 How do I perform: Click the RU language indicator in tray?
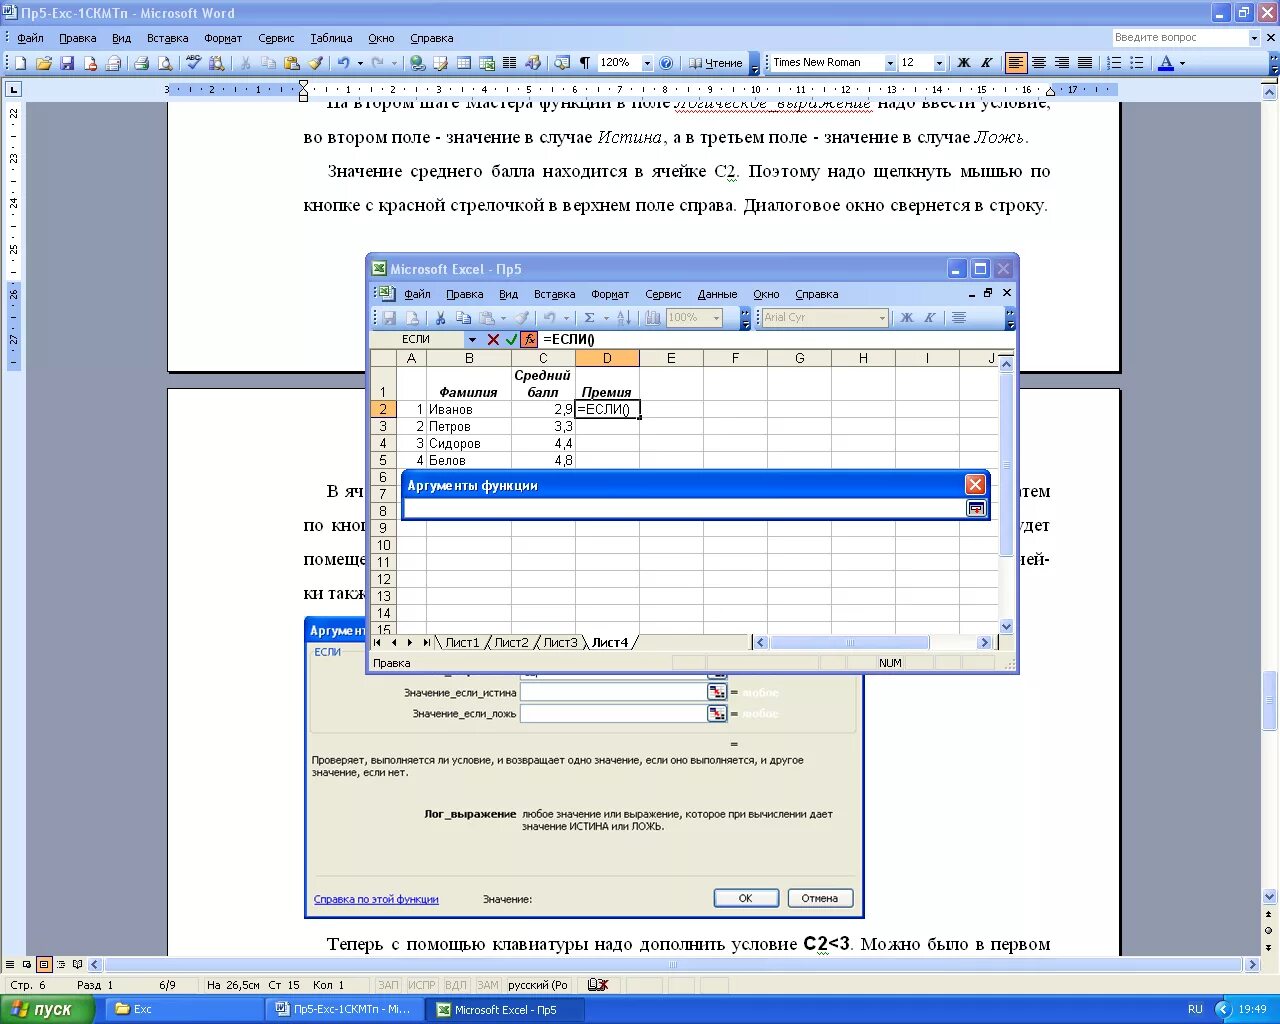(1195, 1009)
